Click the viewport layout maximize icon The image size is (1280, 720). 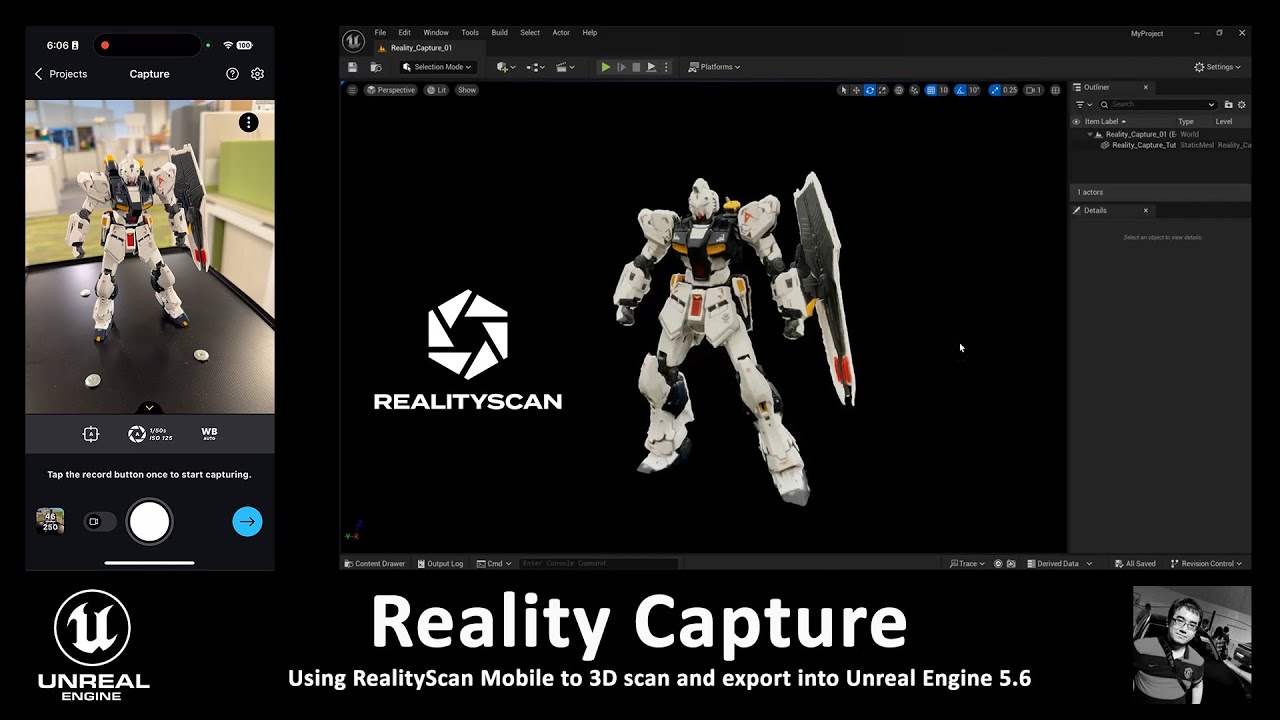pos(1055,90)
